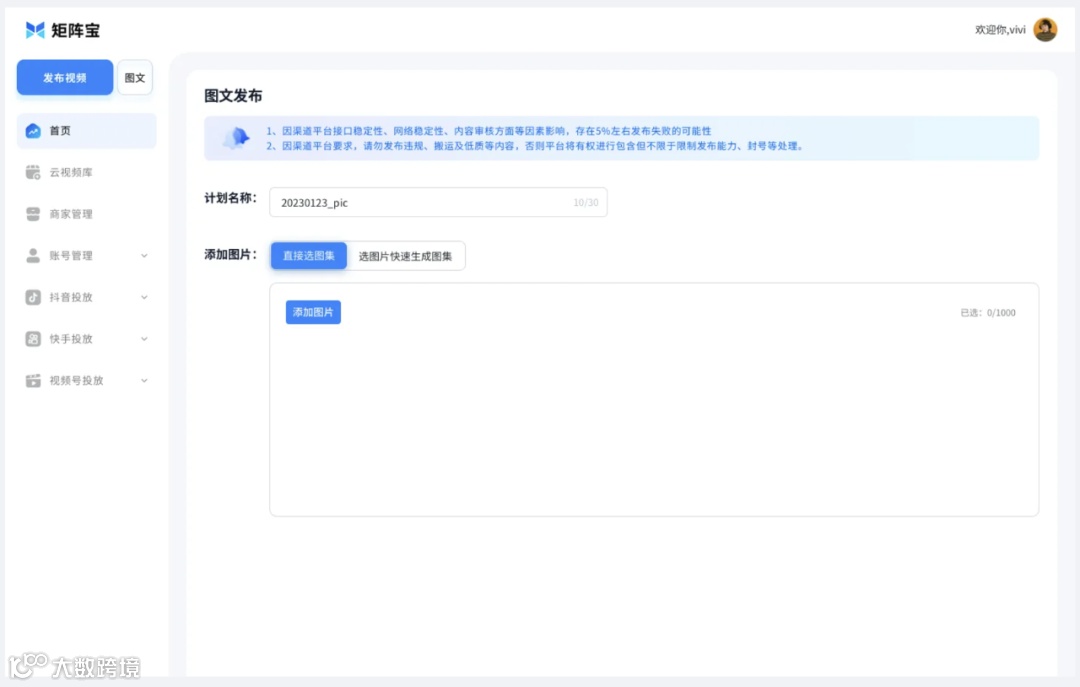Select the 图文 publishing mode
Screen dimensions: 1080x687
(x=135, y=77)
